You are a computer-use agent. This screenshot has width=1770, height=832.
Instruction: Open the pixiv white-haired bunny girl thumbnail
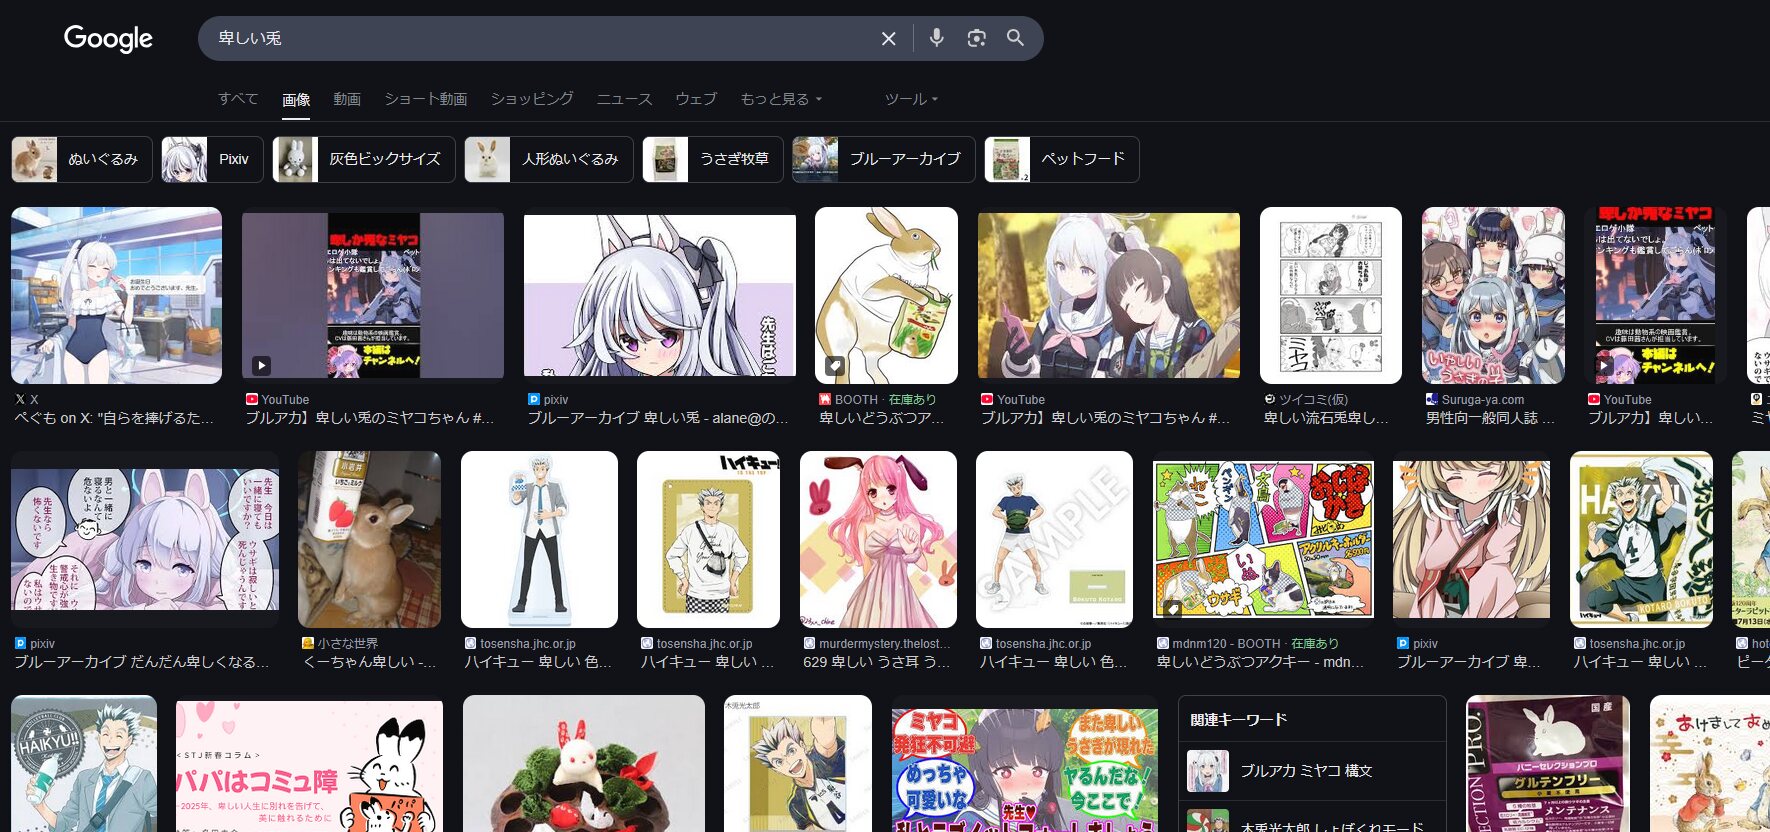point(660,295)
